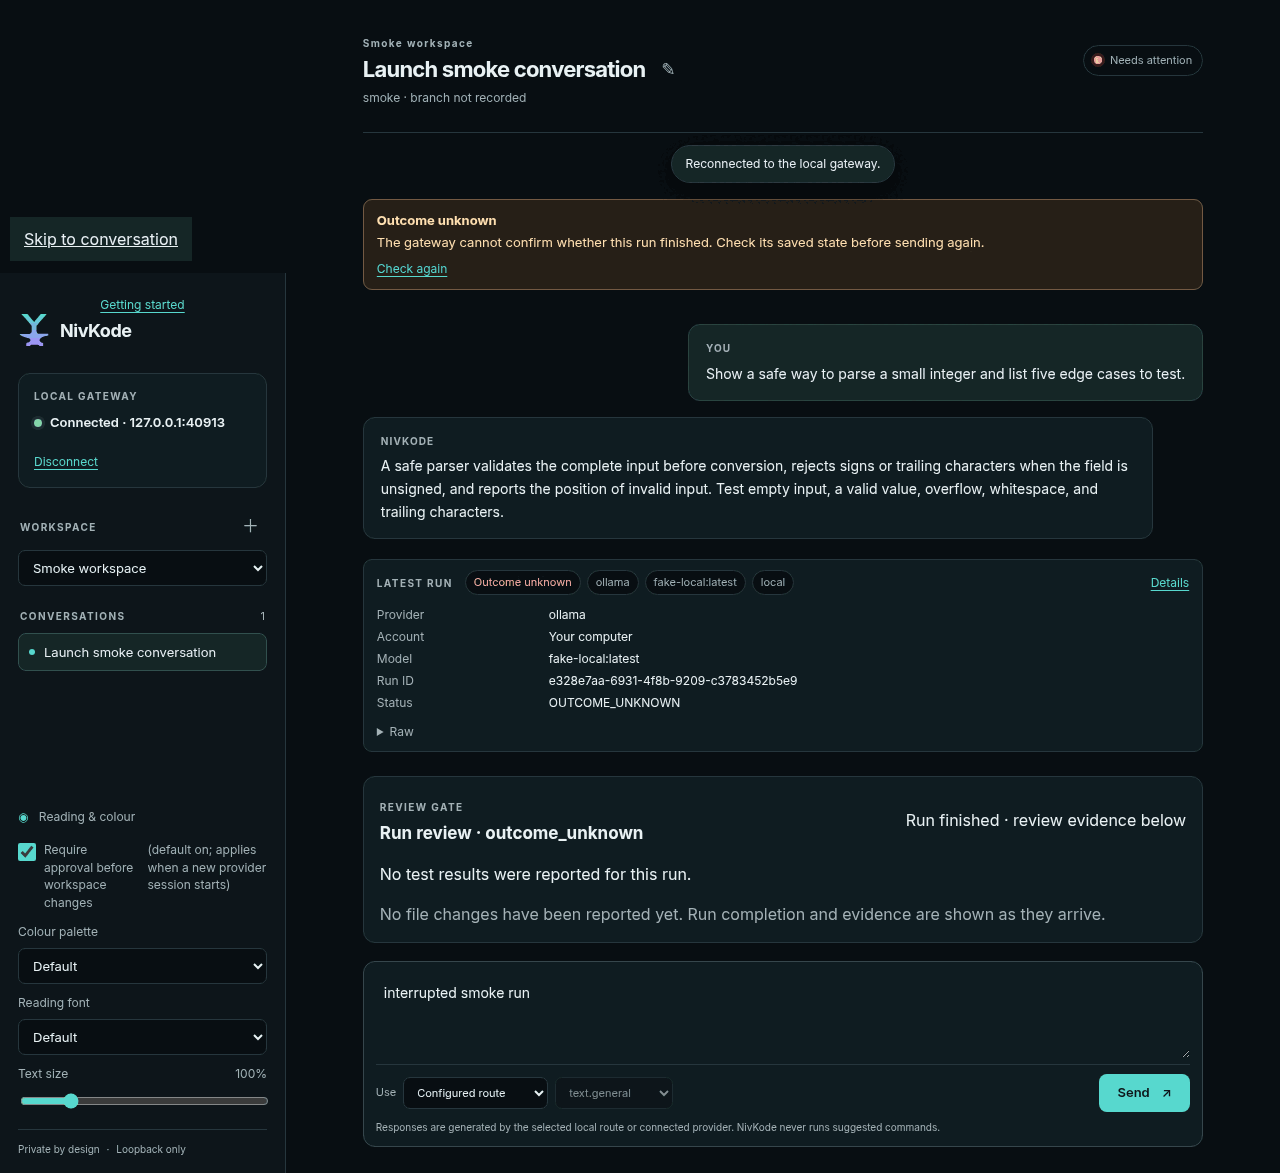The width and height of the screenshot is (1280, 1173).
Task: Click the Launch smoke conversation page title
Action: coord(504,69)
